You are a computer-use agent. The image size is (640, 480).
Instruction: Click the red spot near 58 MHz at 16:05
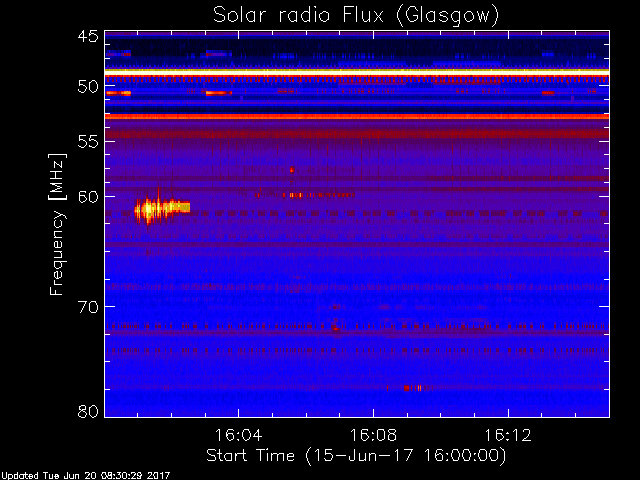292,169
